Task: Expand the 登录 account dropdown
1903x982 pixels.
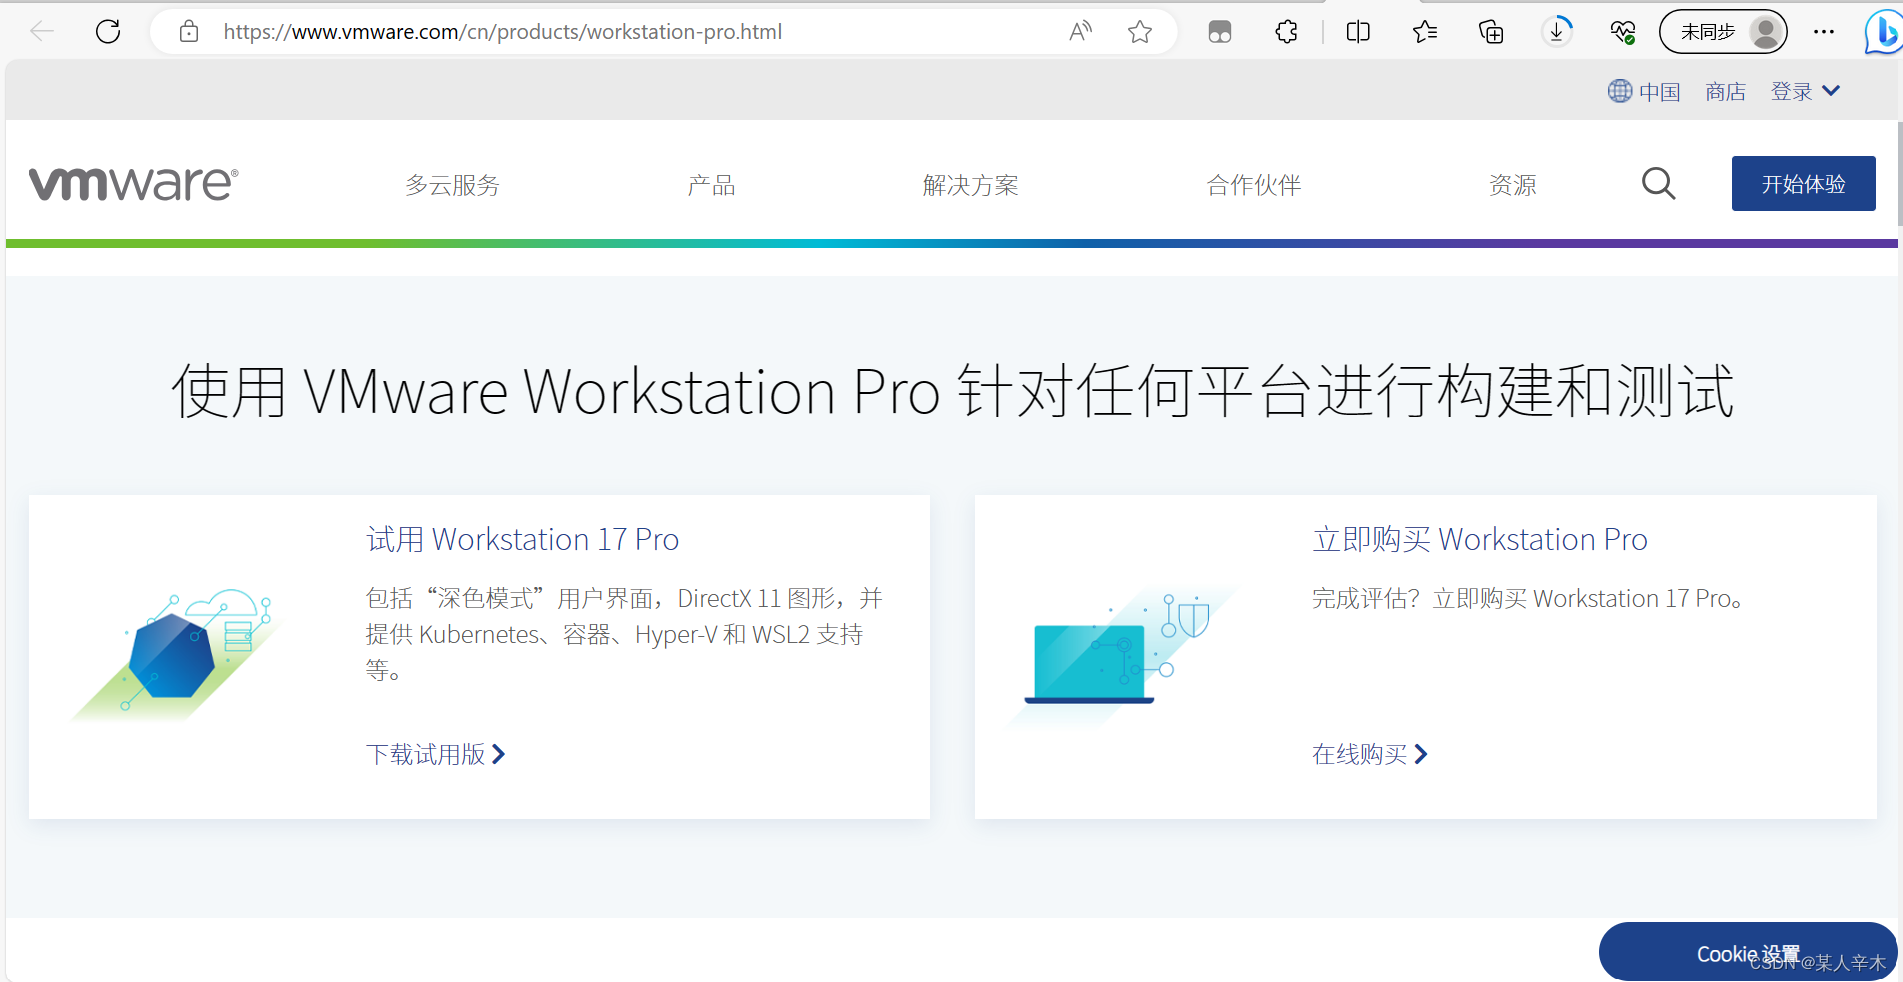Action: 1804,90
